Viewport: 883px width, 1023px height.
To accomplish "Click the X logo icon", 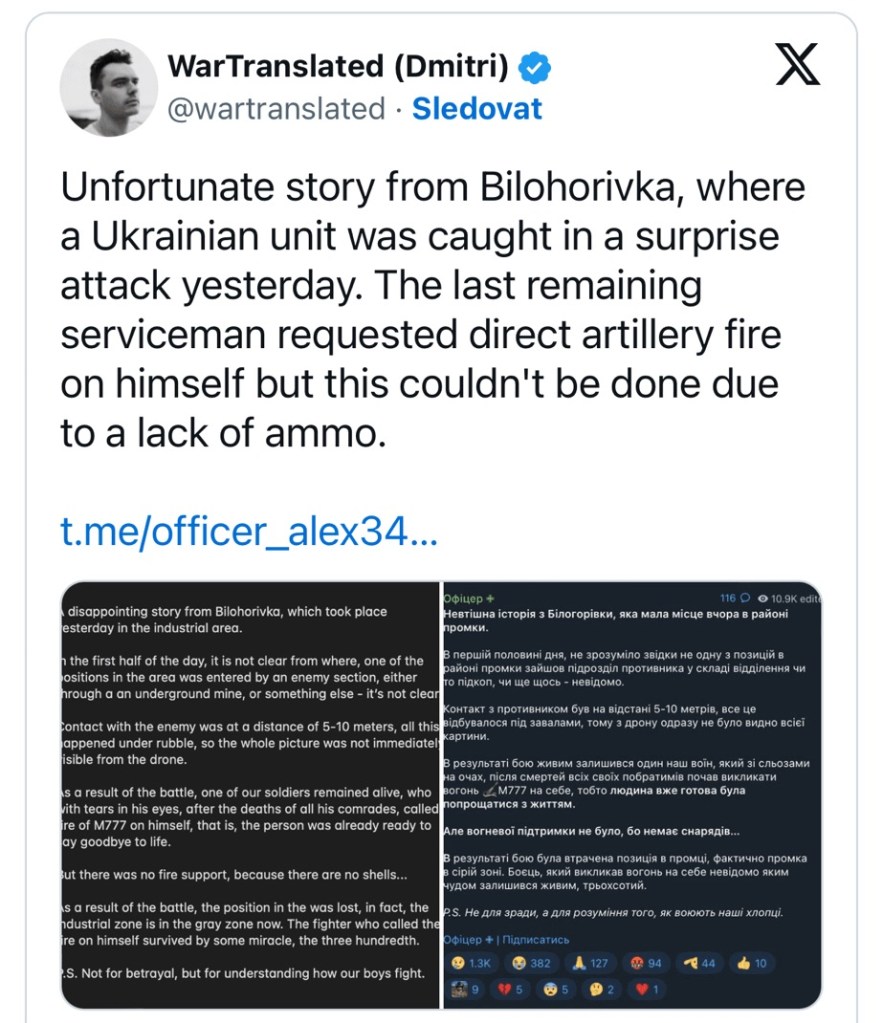I will pyautogui.click(x=798, y=65).
